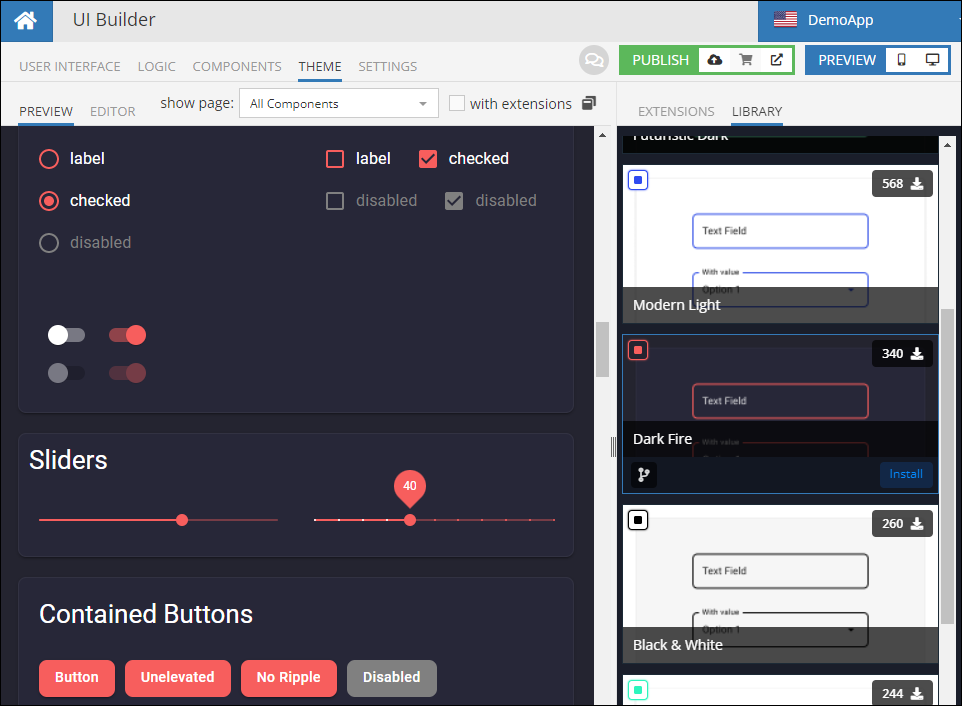The height and width of the screenshot is (706, 962).
Task: Turn off the red on-state switch
Action: point(128,335)
